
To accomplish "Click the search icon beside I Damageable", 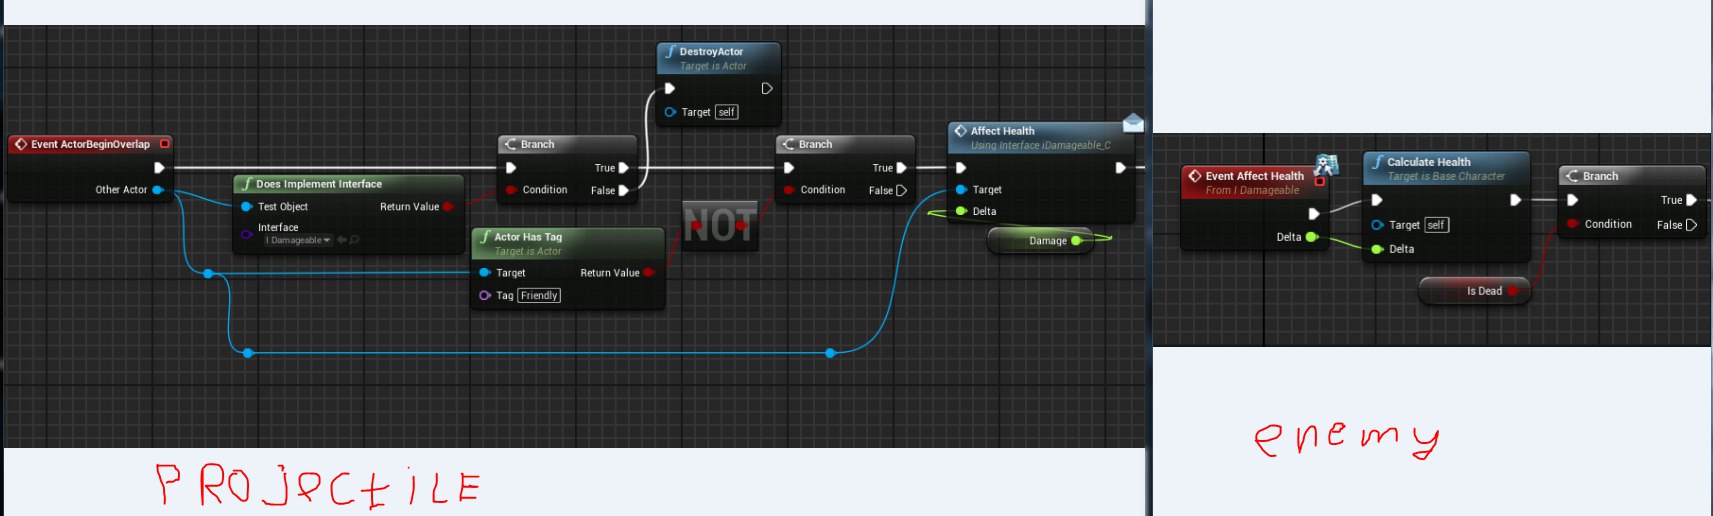I will [x=354, y=241].
